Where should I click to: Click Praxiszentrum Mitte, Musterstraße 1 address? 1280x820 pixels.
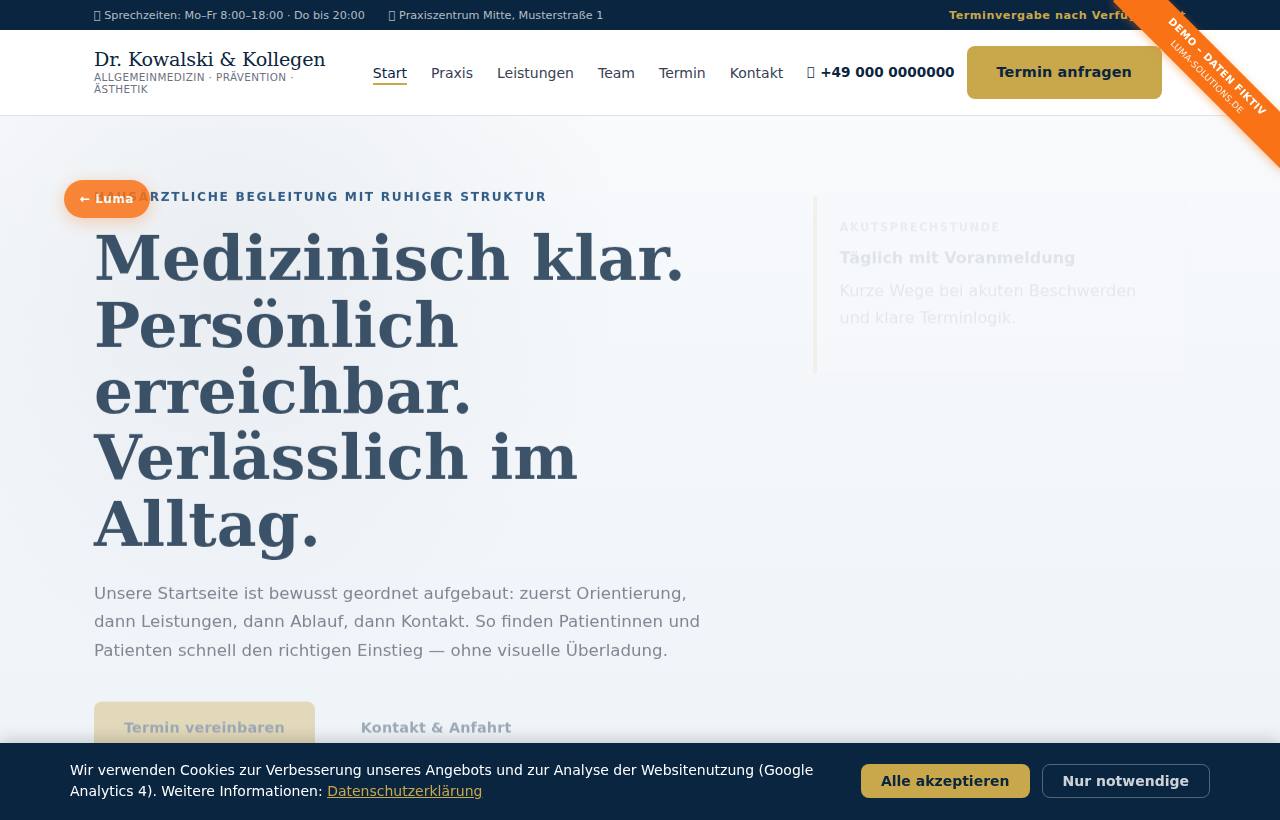coord(495,15)
